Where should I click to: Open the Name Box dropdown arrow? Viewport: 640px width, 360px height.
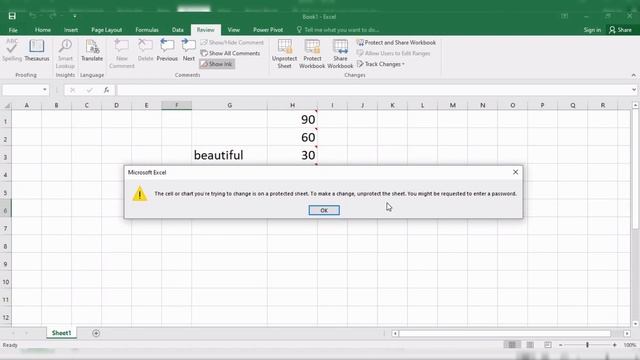(44, 90)
